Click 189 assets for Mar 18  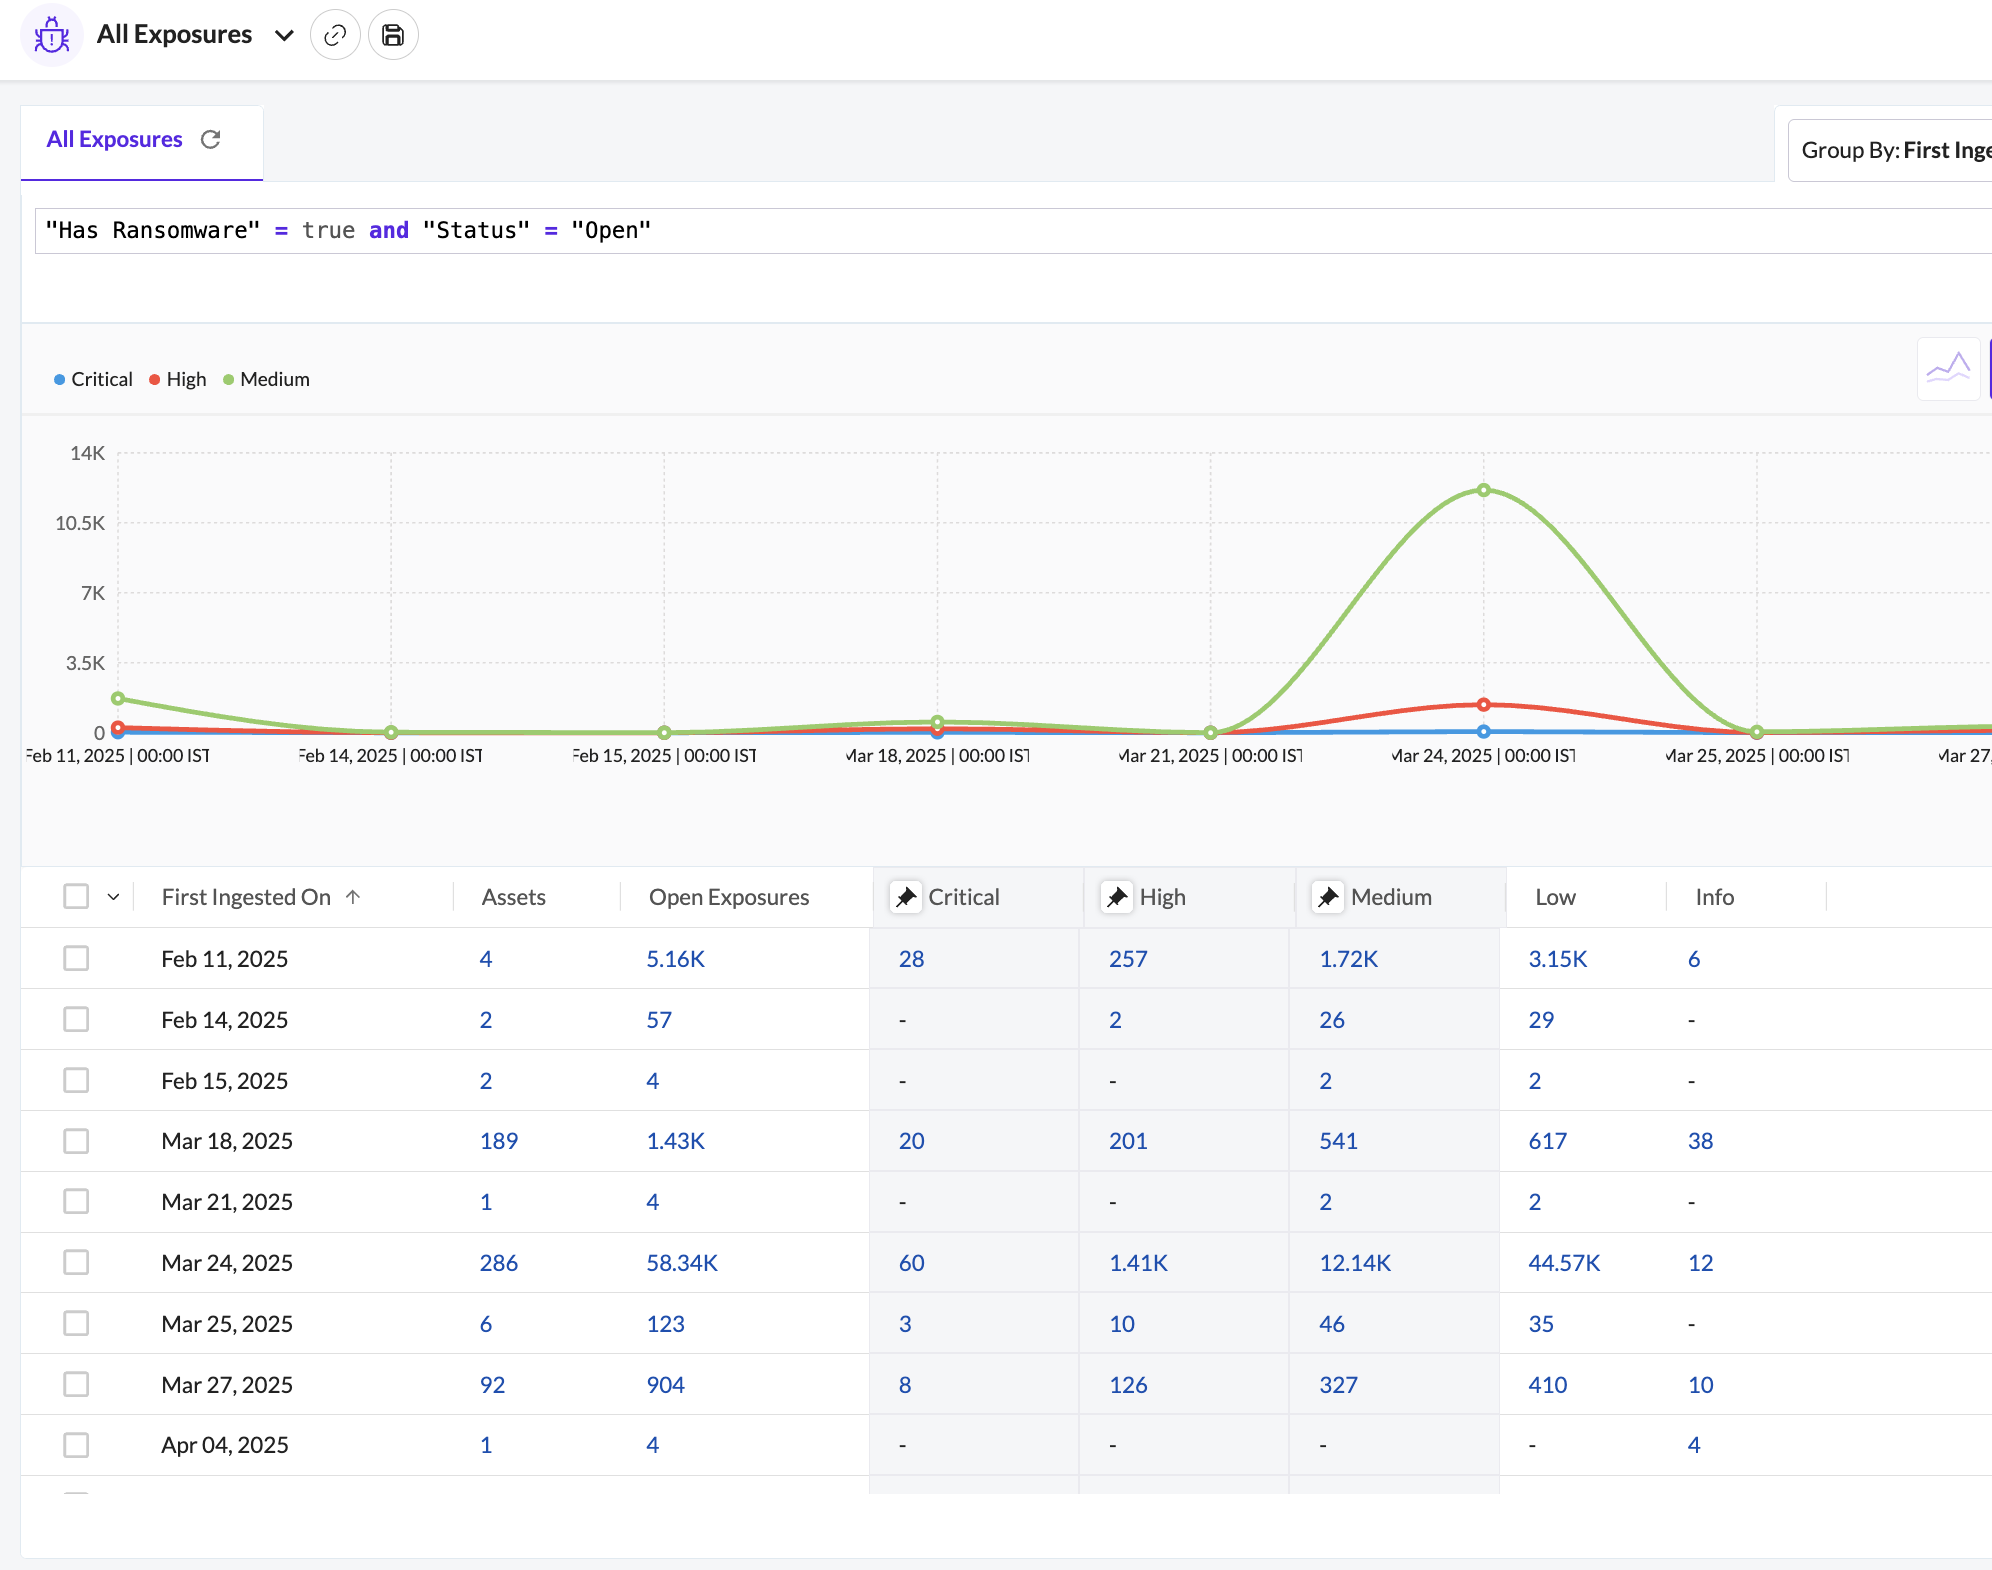click(498, 1141)
